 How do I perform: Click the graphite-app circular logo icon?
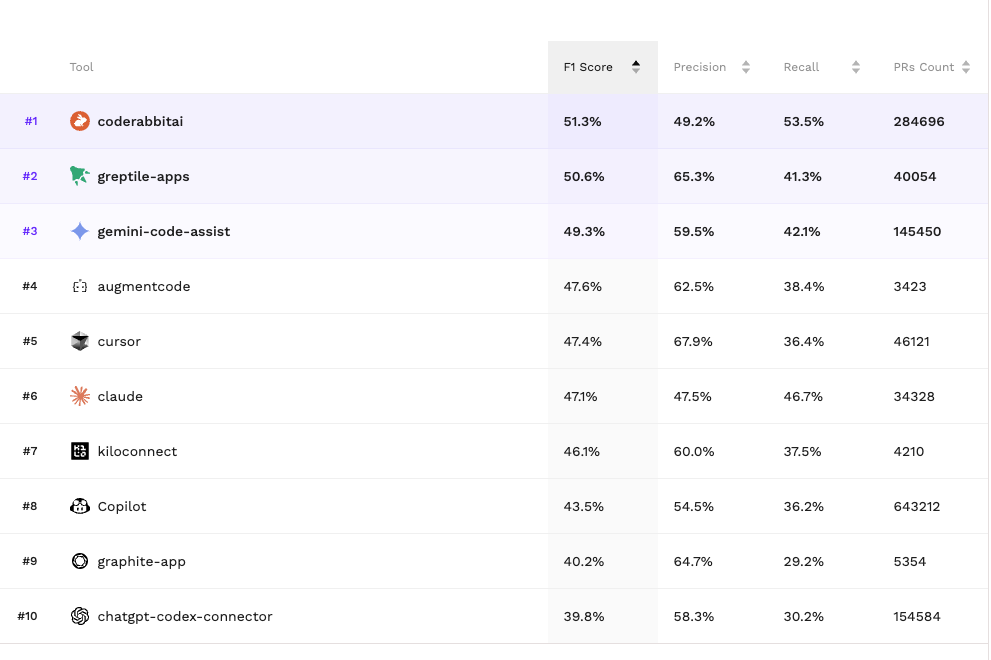80,561
